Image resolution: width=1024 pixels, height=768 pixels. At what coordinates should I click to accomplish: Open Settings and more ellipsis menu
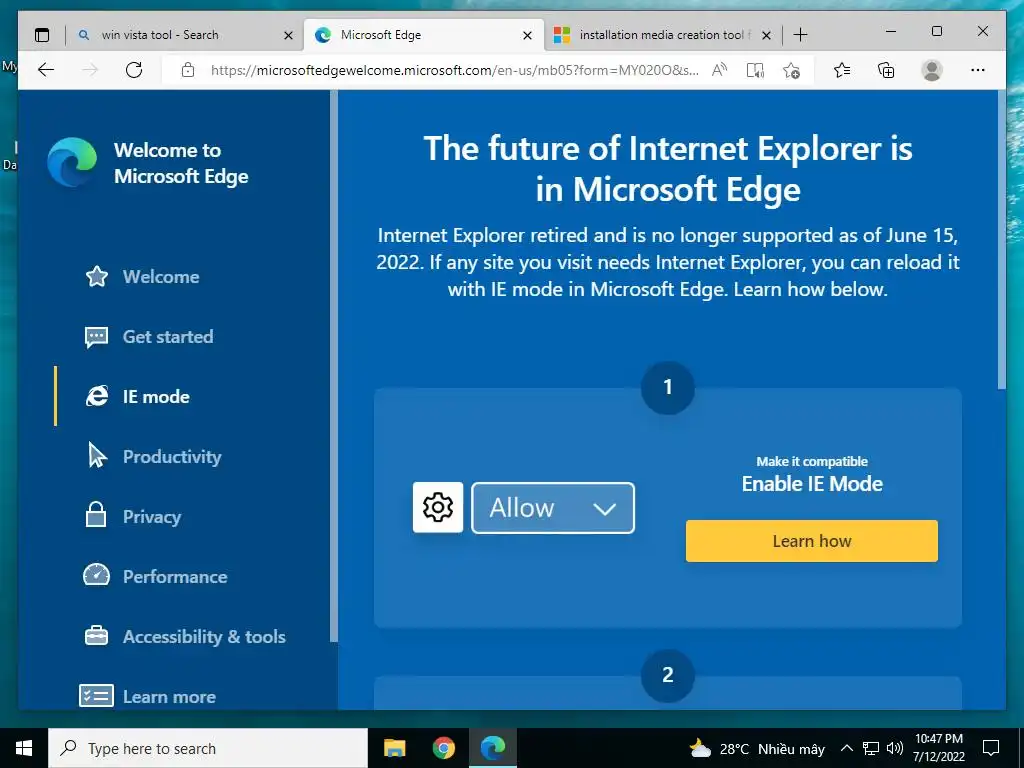pos(978,70)
